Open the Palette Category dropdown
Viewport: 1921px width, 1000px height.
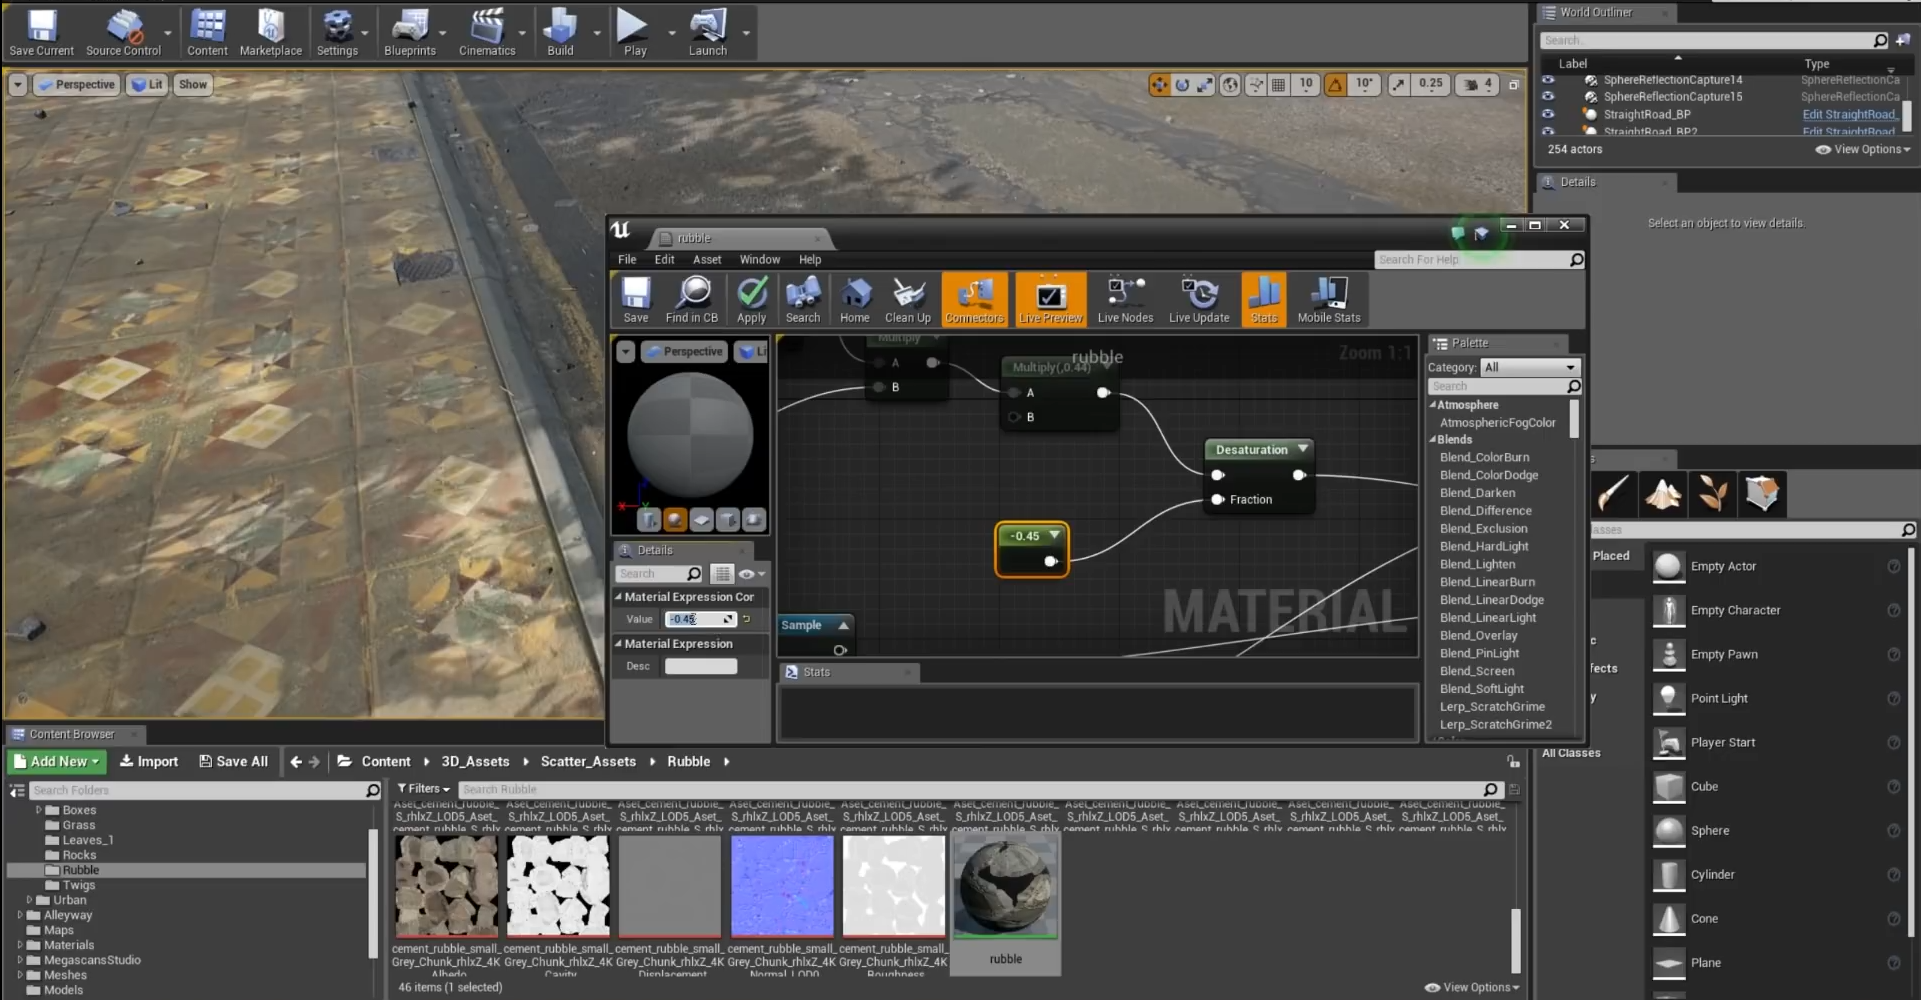tap(1529, 368)
